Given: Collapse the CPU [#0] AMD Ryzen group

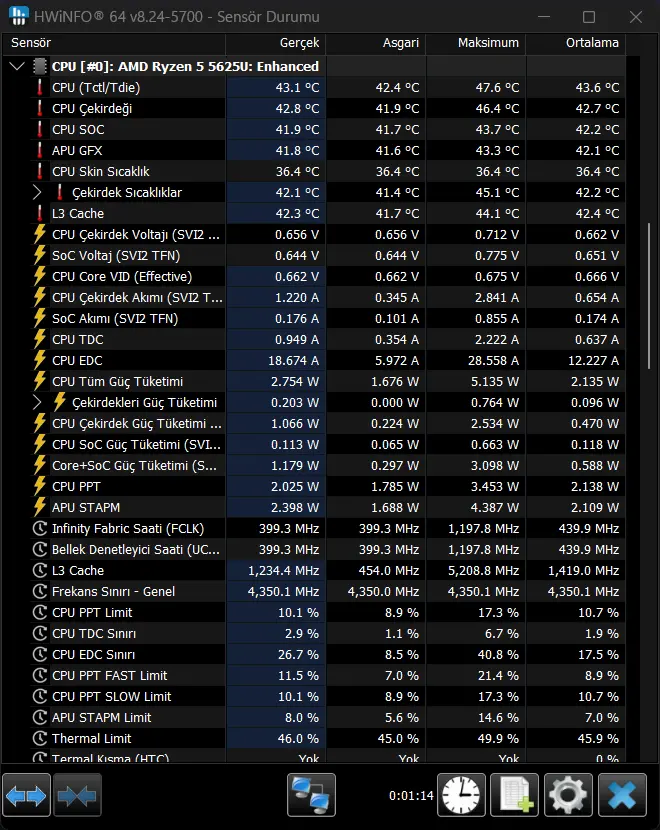Looking at the screenshot, I should click(17, 66).
